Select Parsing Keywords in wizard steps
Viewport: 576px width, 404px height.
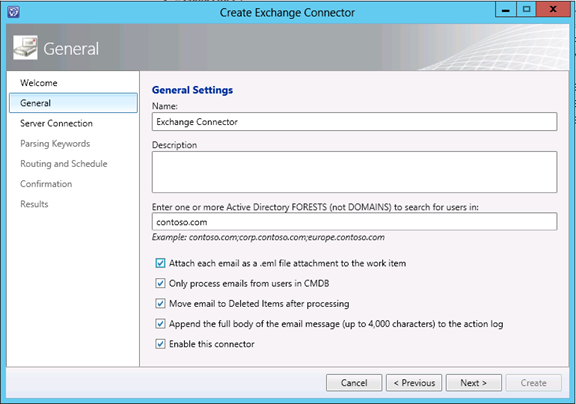55,144
